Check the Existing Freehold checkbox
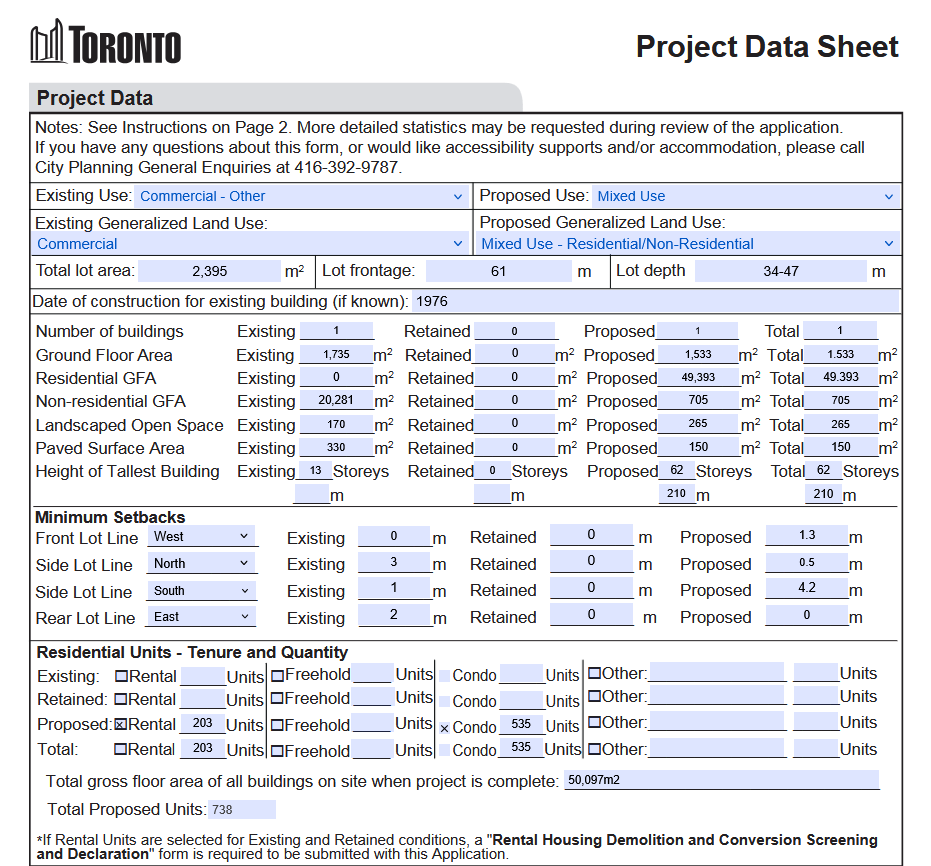 (277, 675)
